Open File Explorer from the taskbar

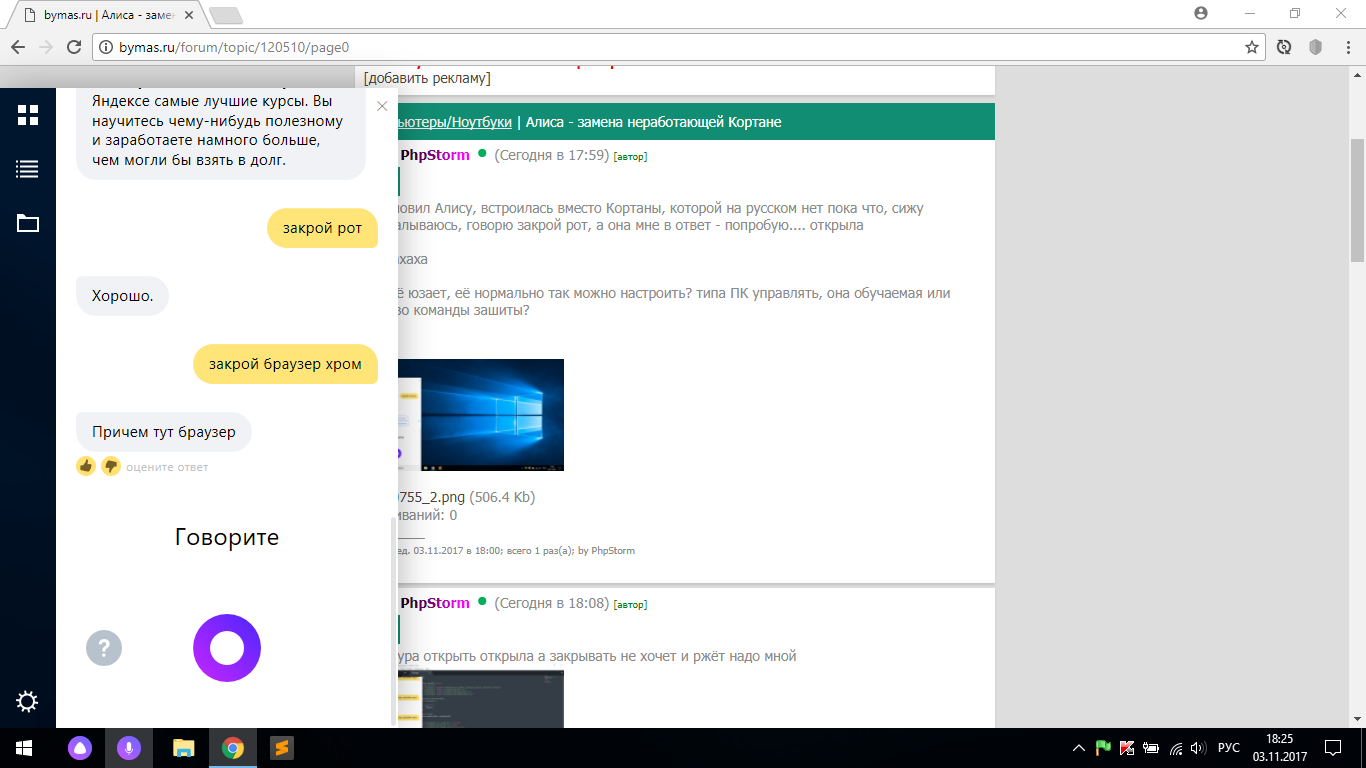pyautogui.click(x=183, y=748)
